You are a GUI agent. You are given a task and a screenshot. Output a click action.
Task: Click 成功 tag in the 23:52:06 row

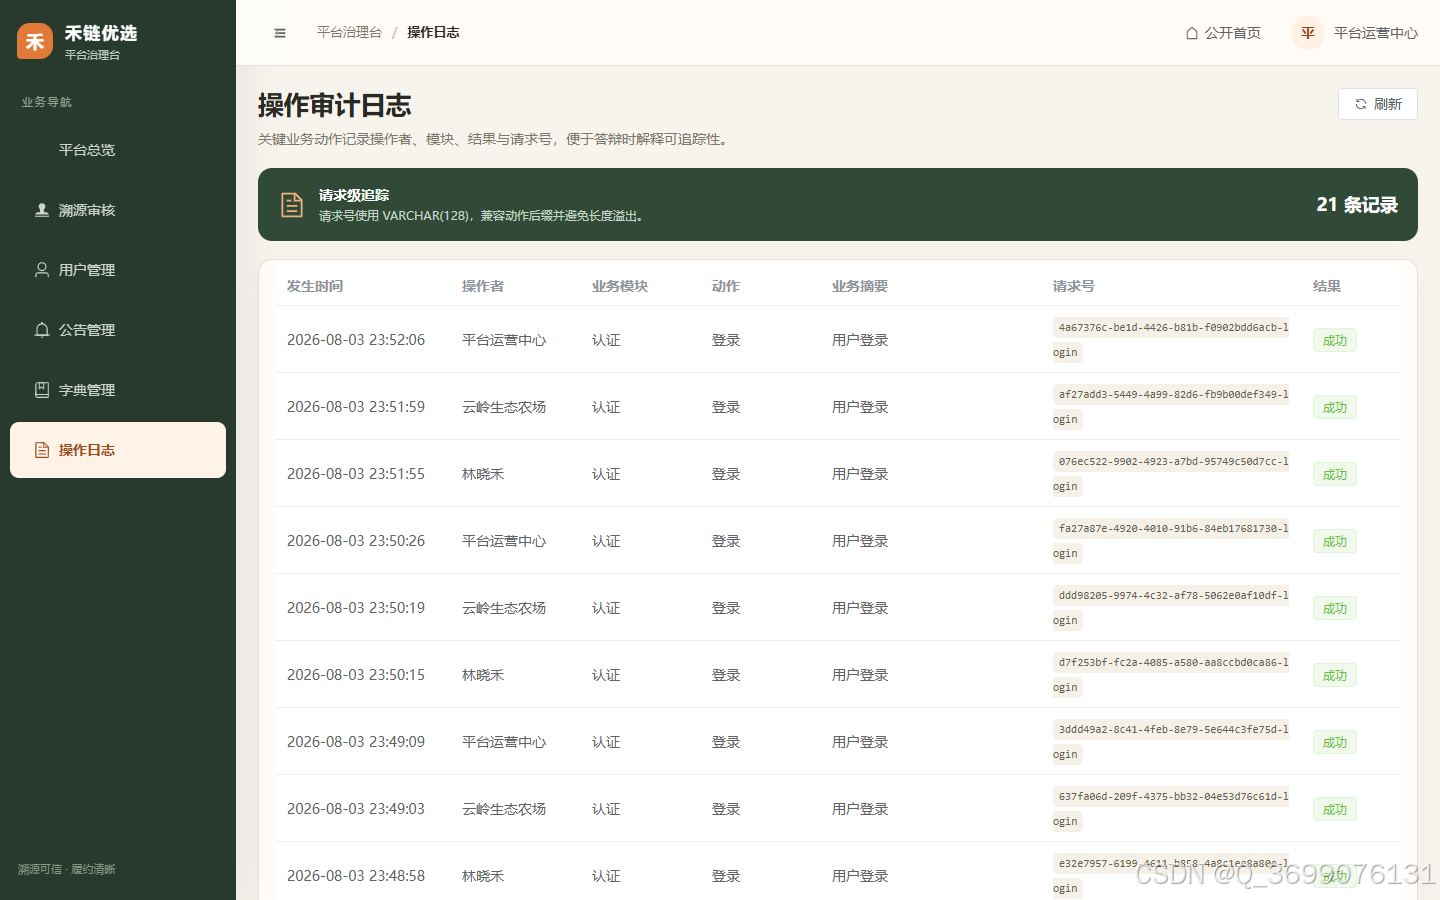tap(1335, 340)
